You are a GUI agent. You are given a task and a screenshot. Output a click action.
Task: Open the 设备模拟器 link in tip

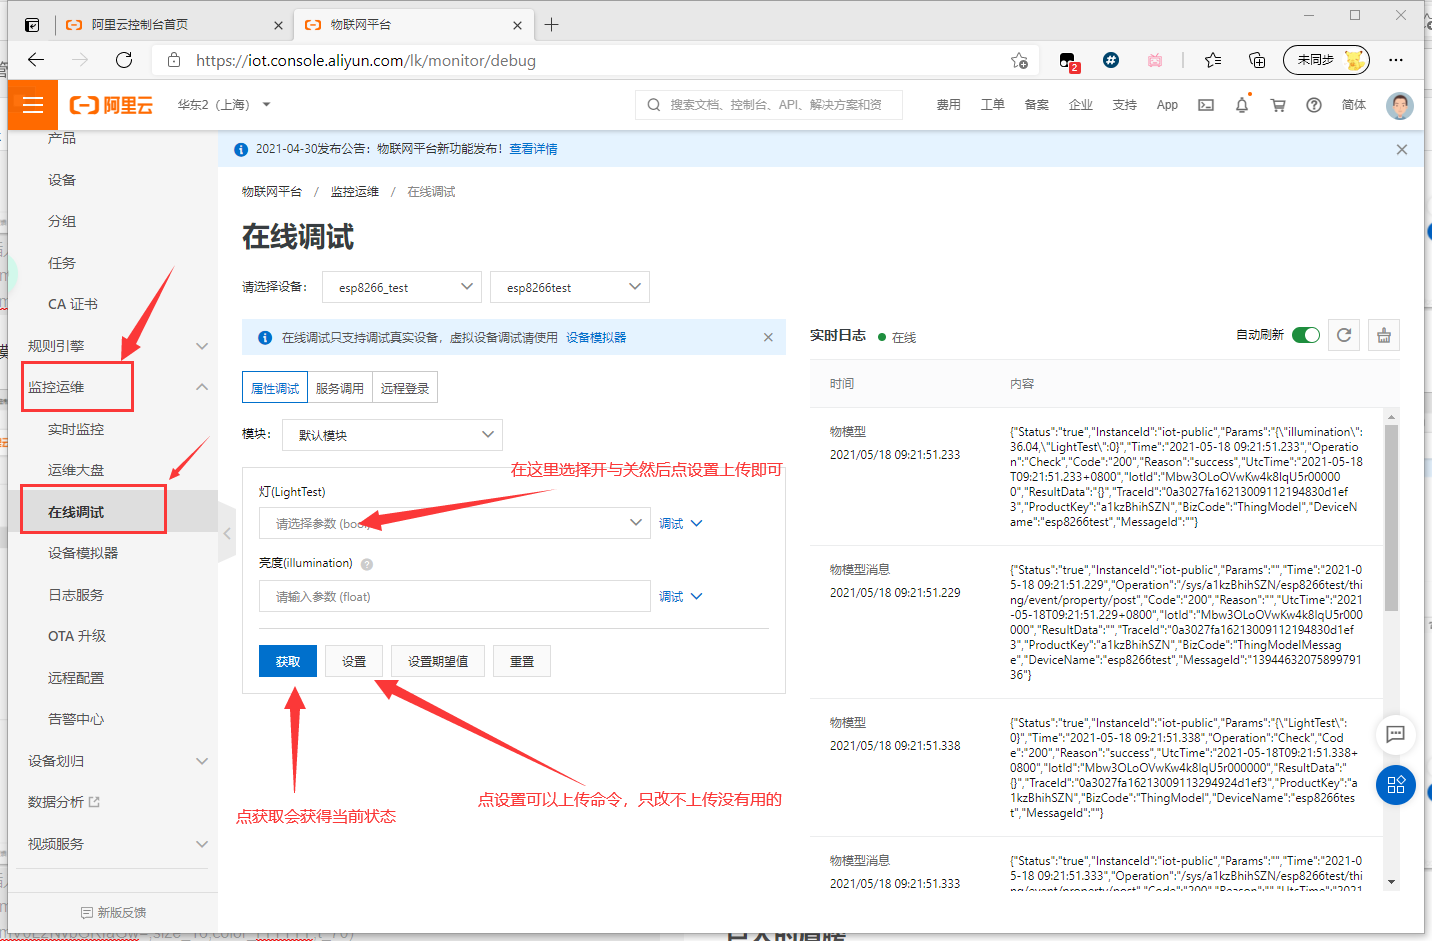pyautogui.click(x=596, y=338)
